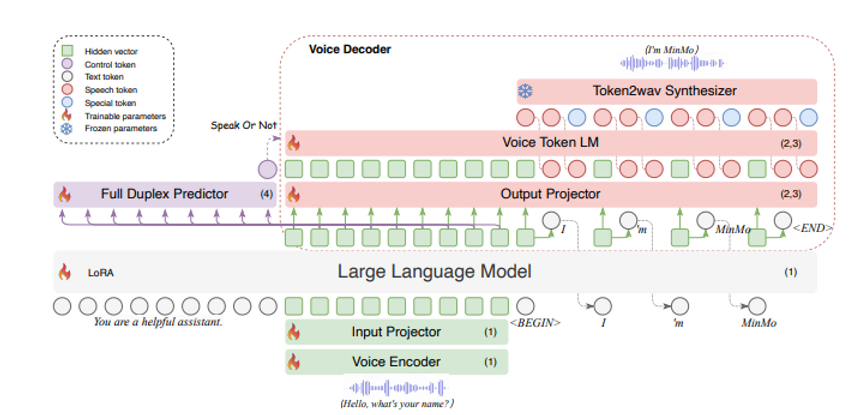Click the text token circle labeled <BEGIN>
Screen dimensions: 861x415
point(525,306)
